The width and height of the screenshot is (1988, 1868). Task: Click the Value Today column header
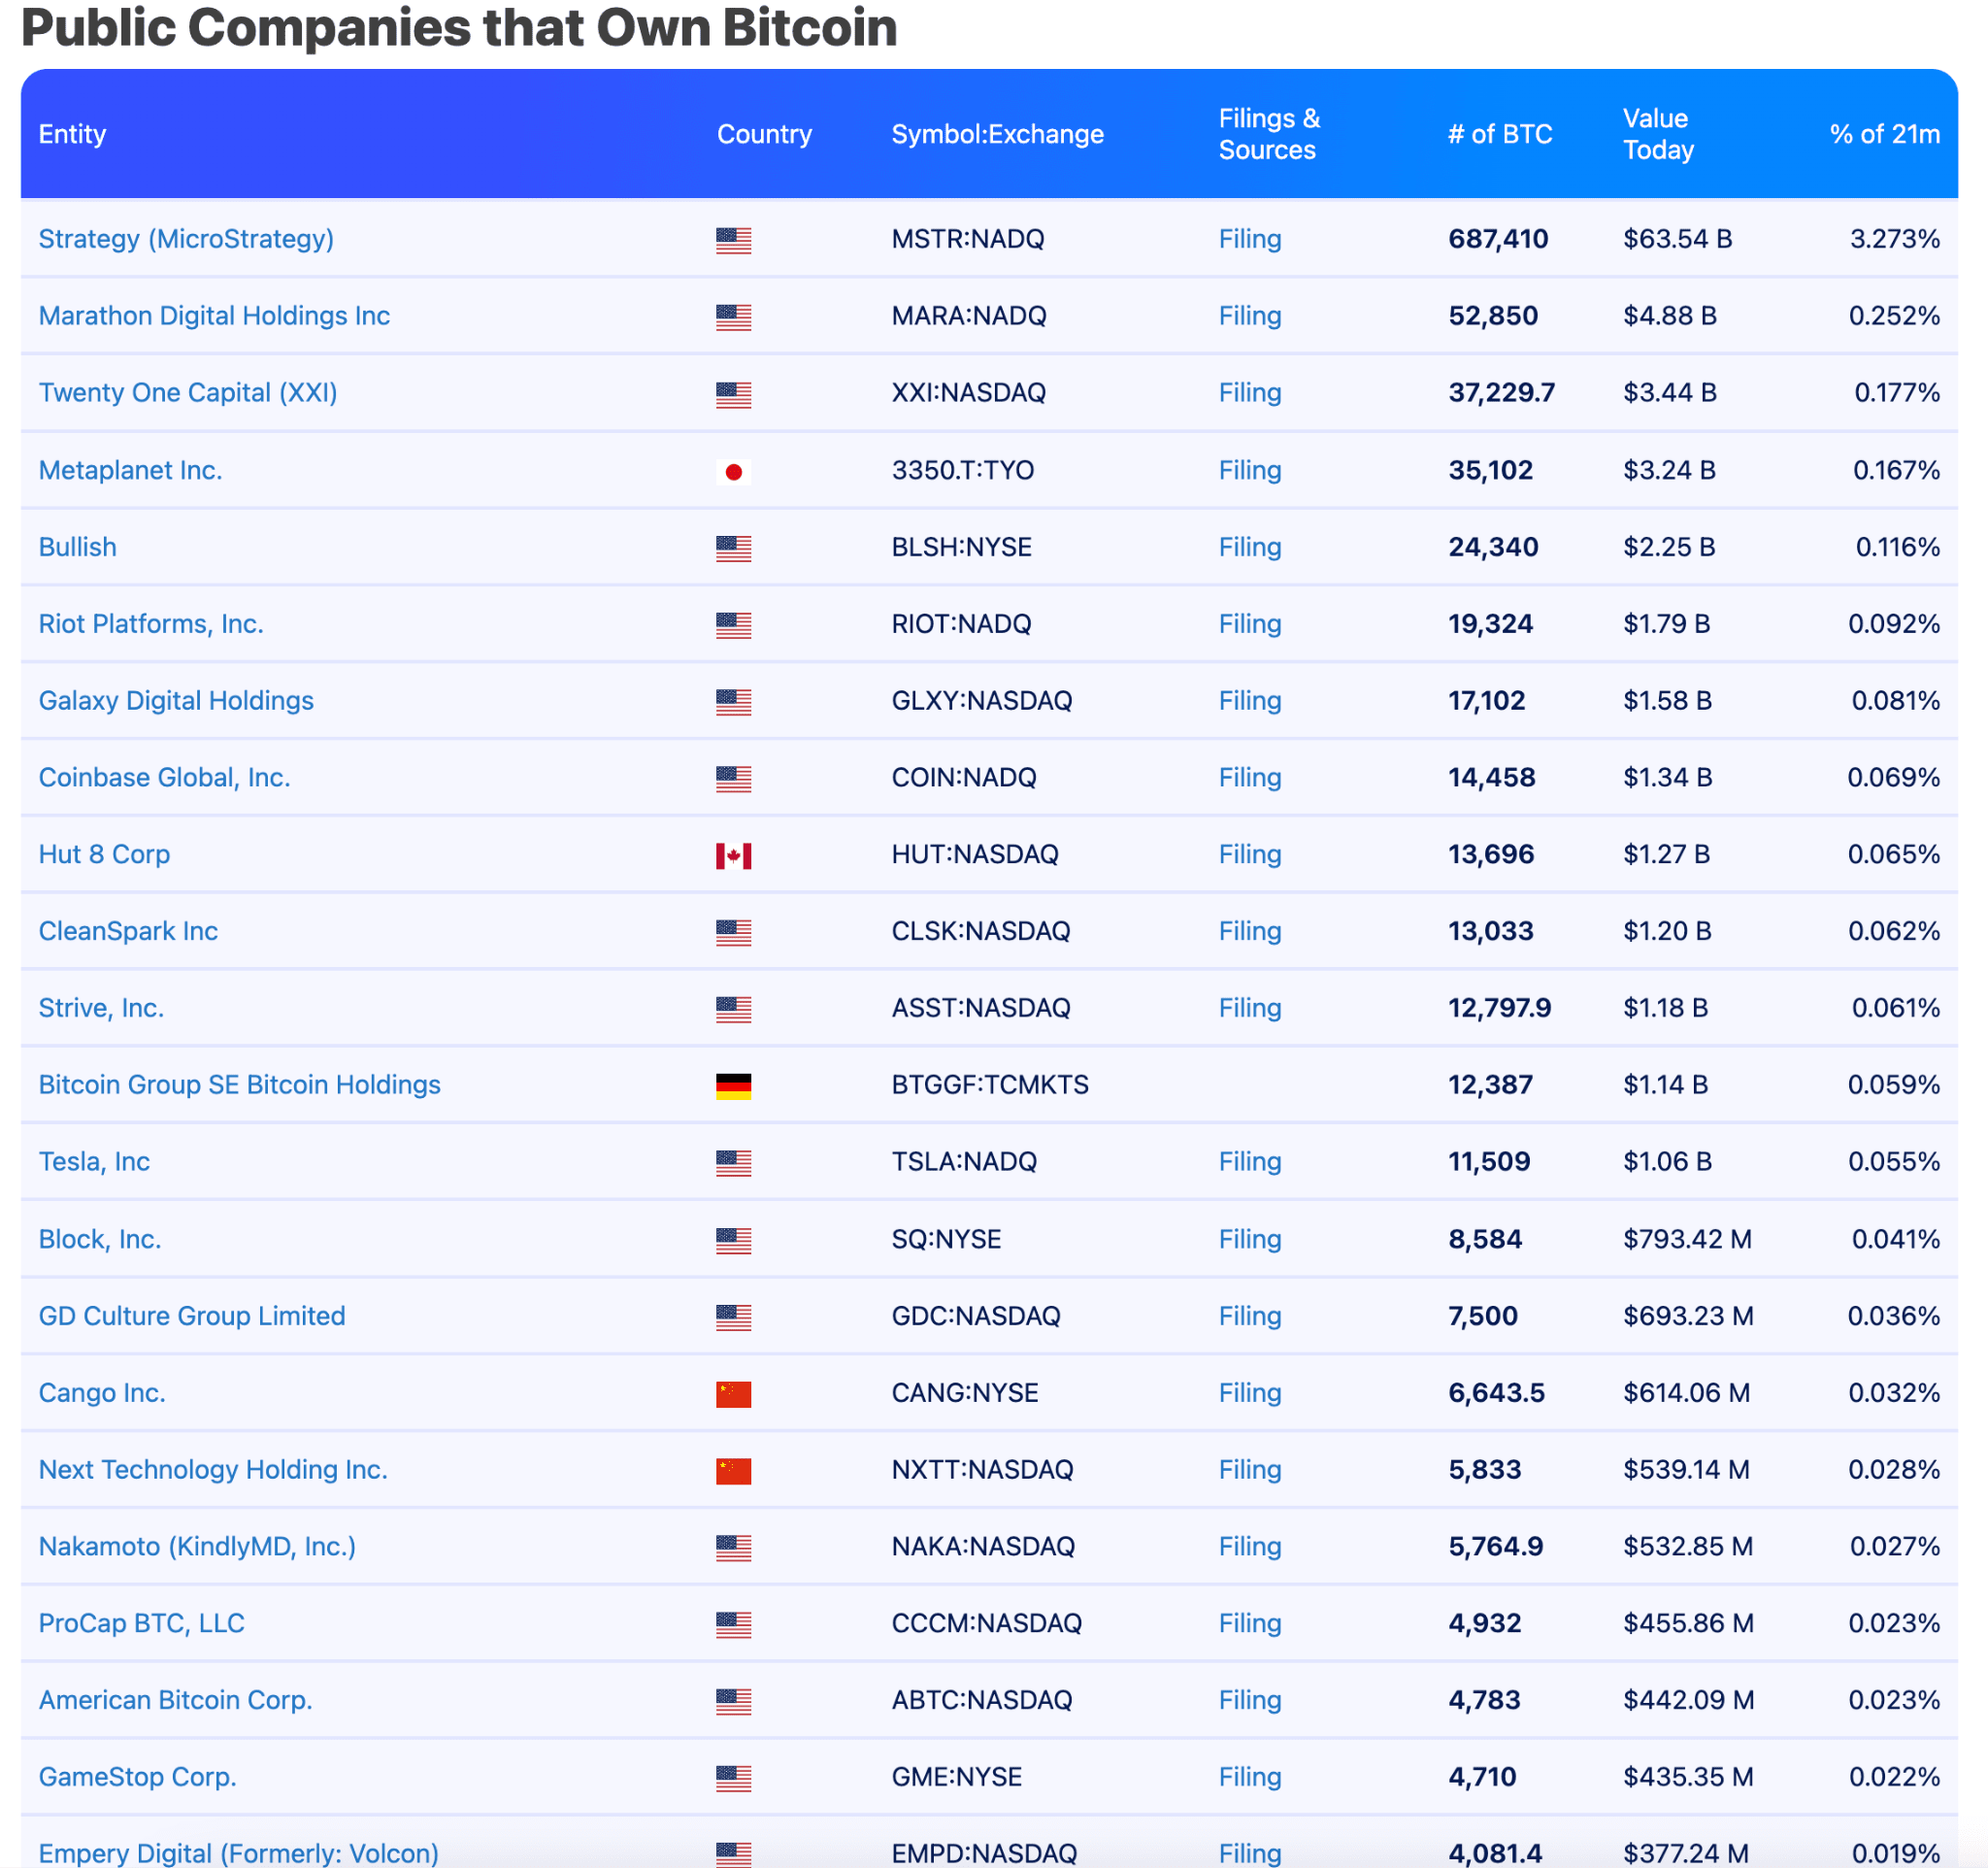(1659, 134)
